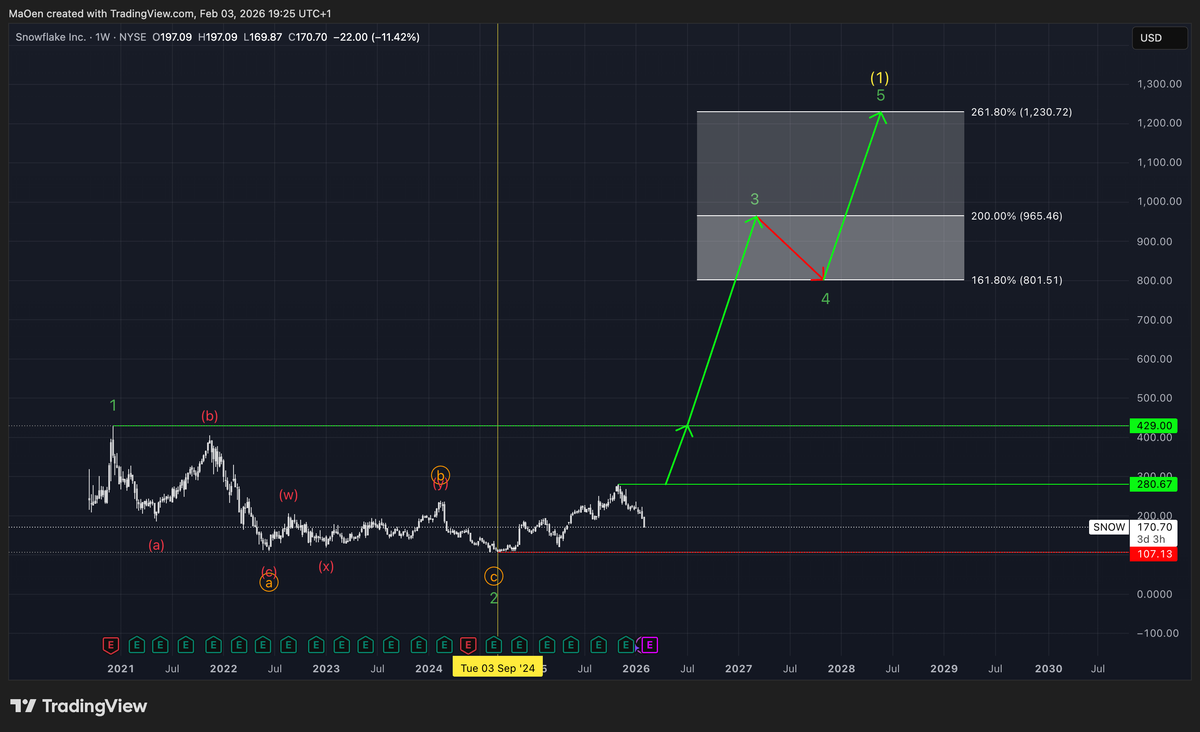Click the yellow (1) wave label

tap(879, 77)
